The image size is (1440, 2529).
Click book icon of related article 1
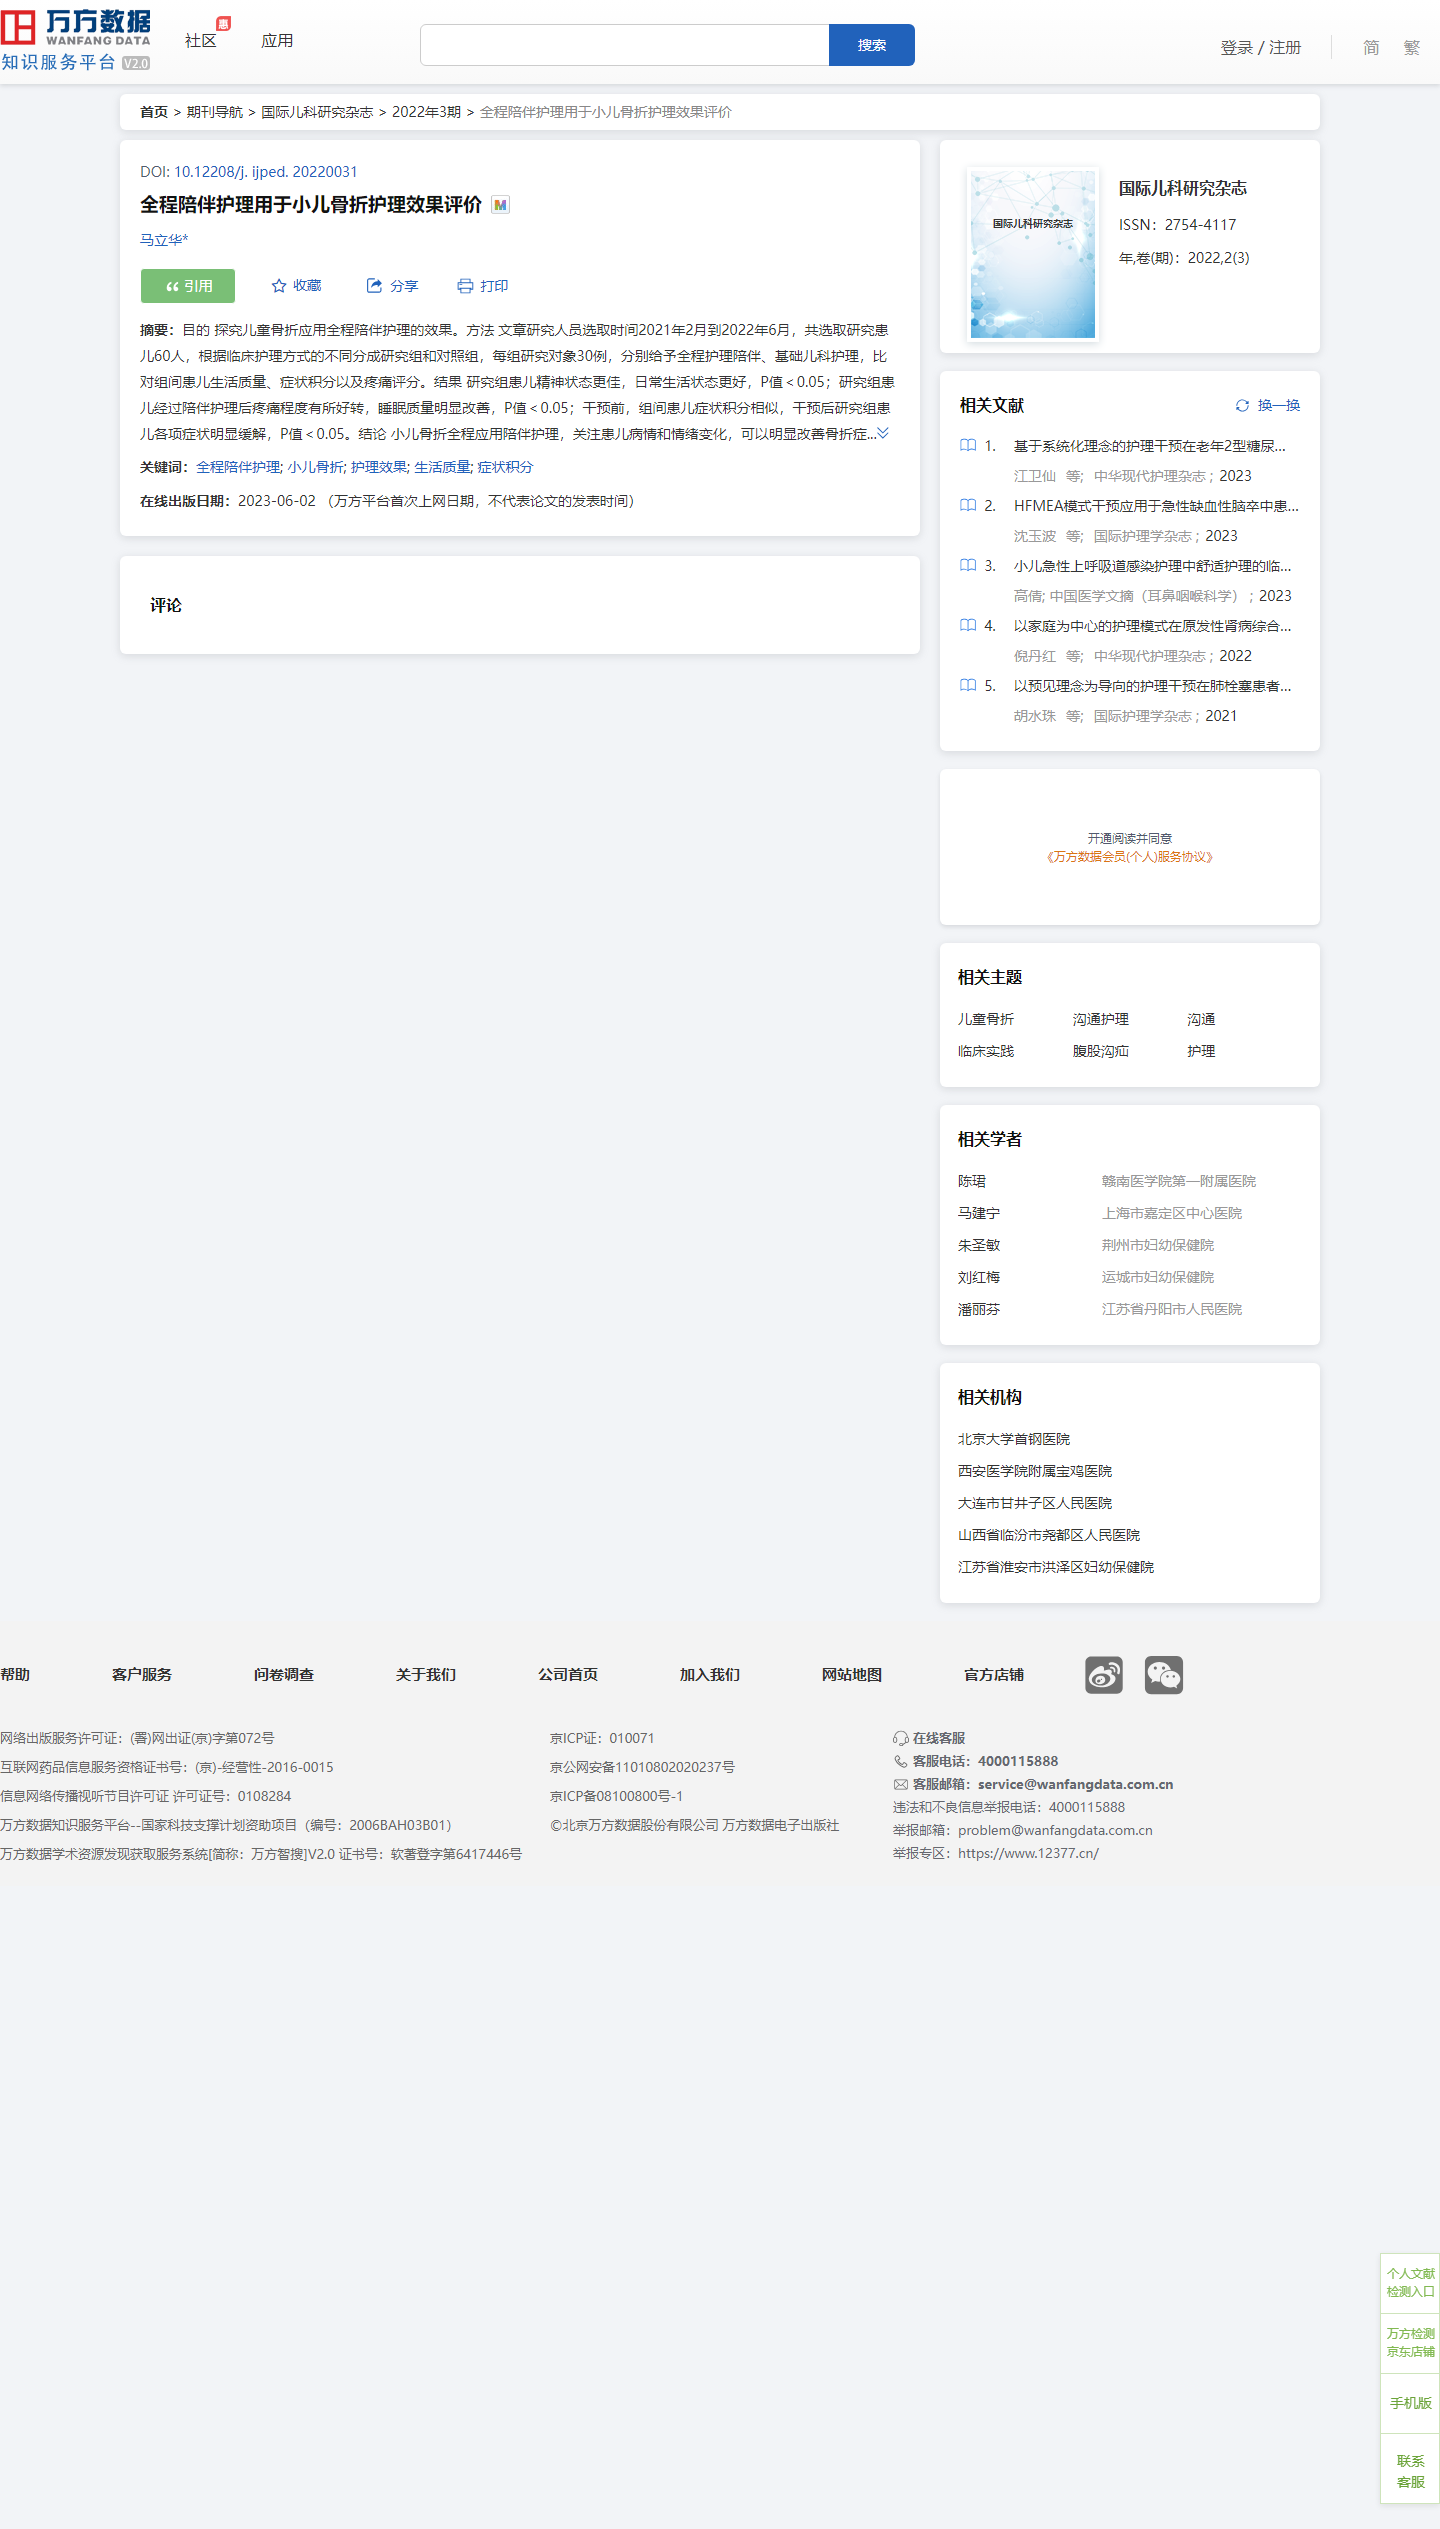click(x=968, y=446)
